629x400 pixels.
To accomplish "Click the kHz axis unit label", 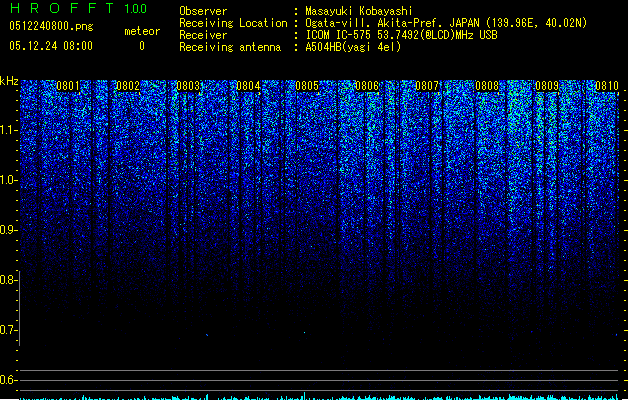I will [x=9, y=81].
